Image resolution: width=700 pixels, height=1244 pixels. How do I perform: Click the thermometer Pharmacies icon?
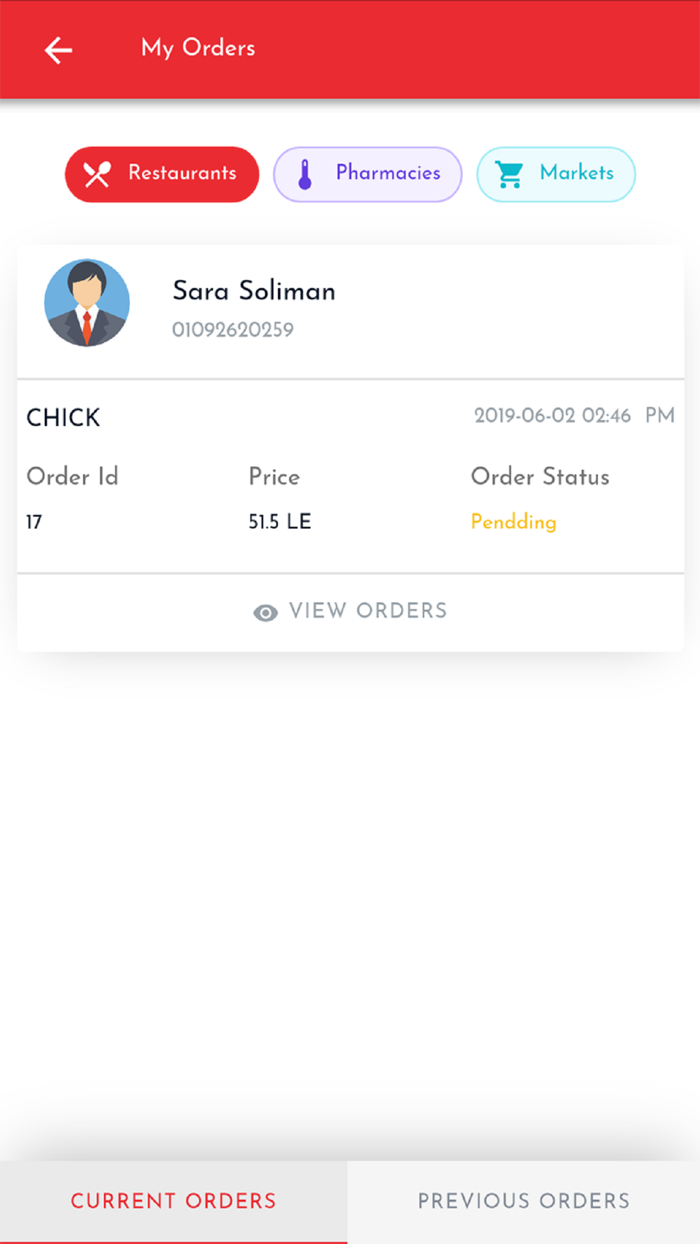305,175
